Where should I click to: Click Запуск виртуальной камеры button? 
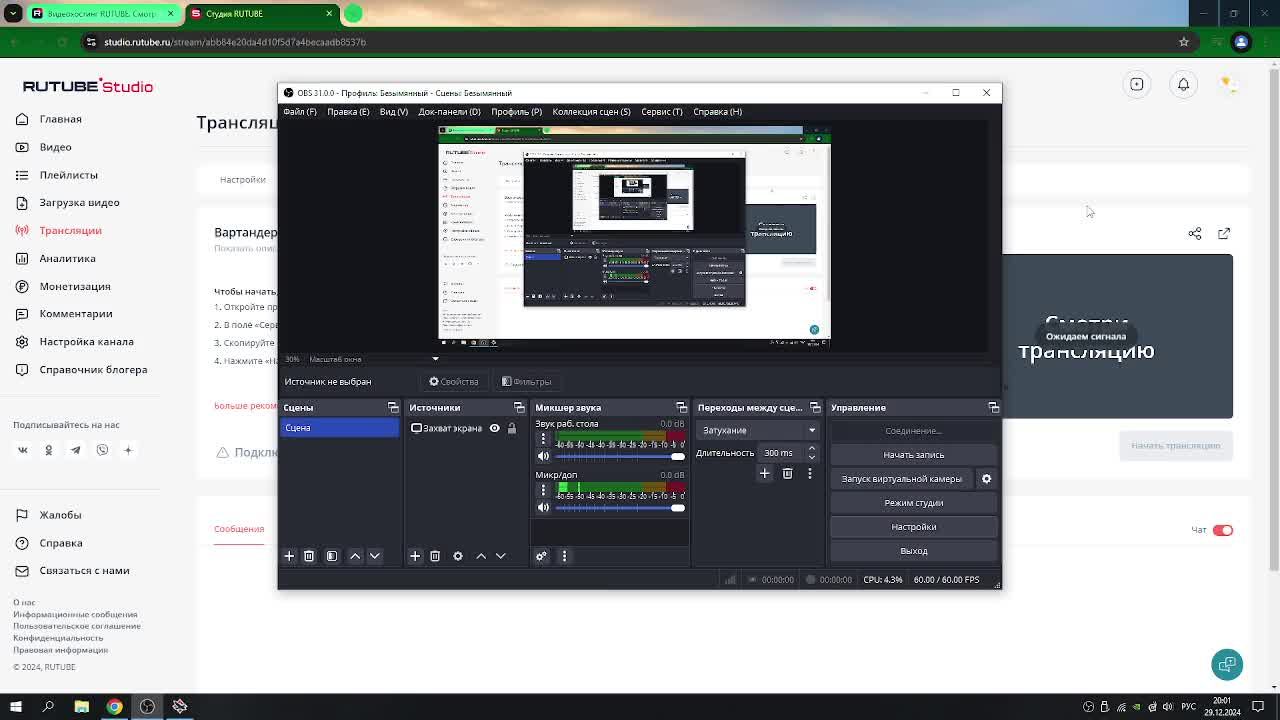pos(902,479)
